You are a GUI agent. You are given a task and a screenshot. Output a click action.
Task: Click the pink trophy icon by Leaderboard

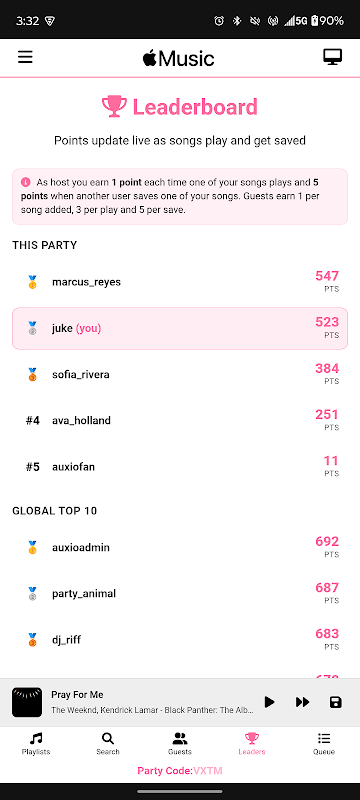tap(114, 107)
